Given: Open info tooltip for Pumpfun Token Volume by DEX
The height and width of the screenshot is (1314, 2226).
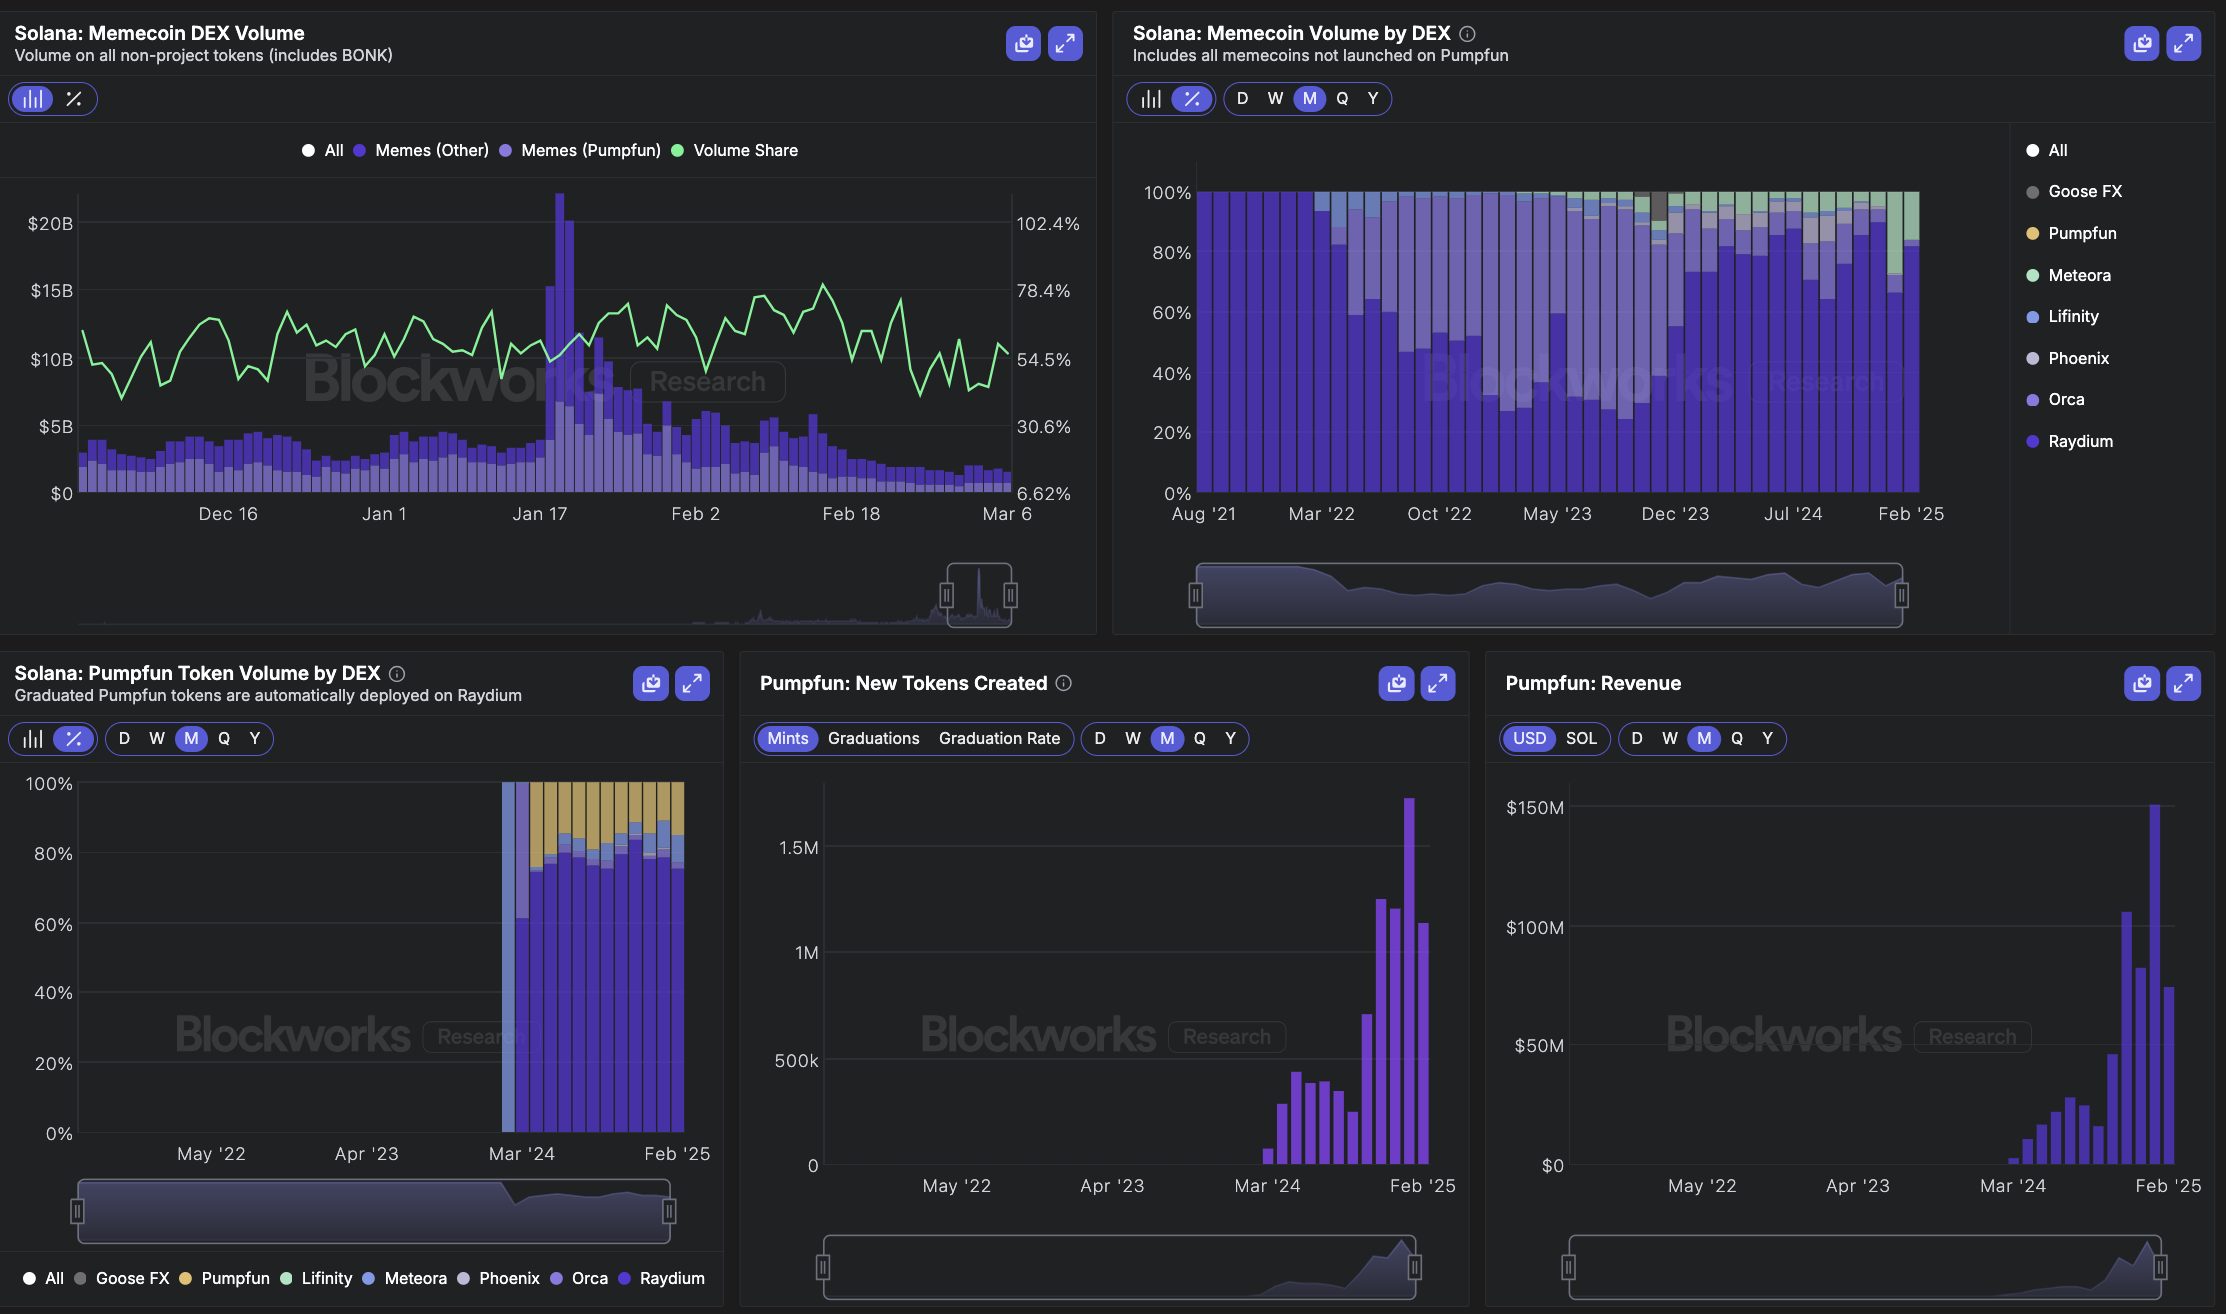Looking at the screenshot, I should click(x=397, y=674).
